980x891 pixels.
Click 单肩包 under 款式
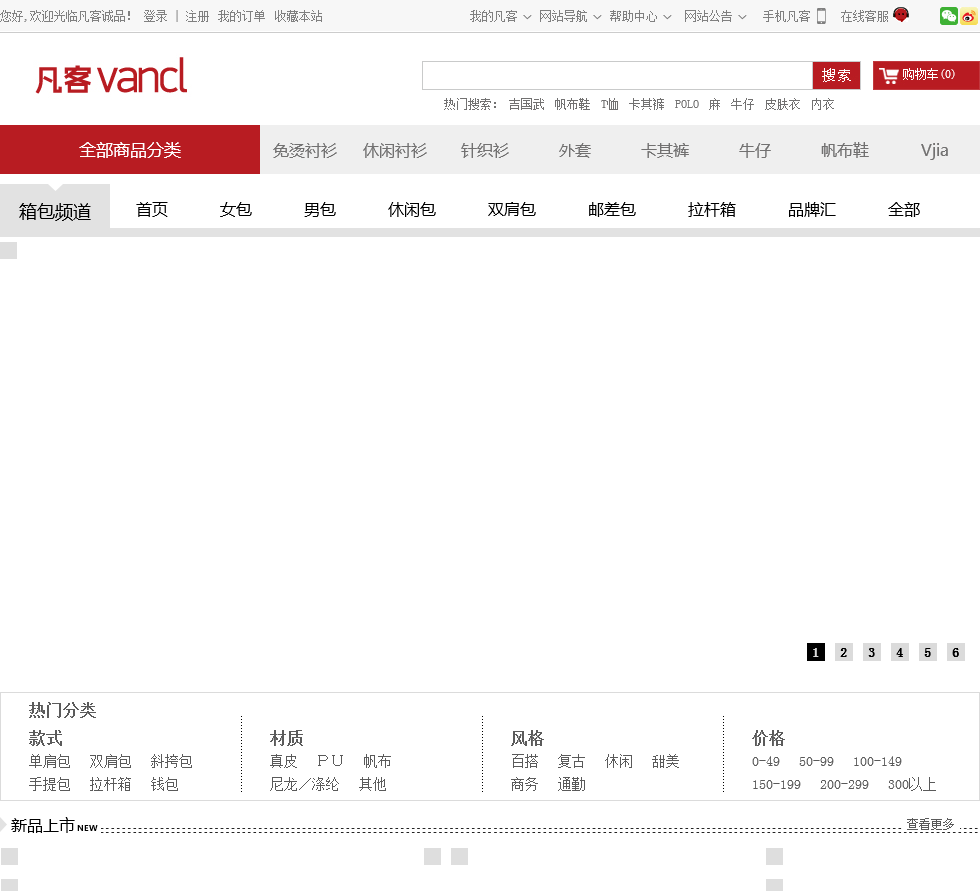(x=49, y=762)
